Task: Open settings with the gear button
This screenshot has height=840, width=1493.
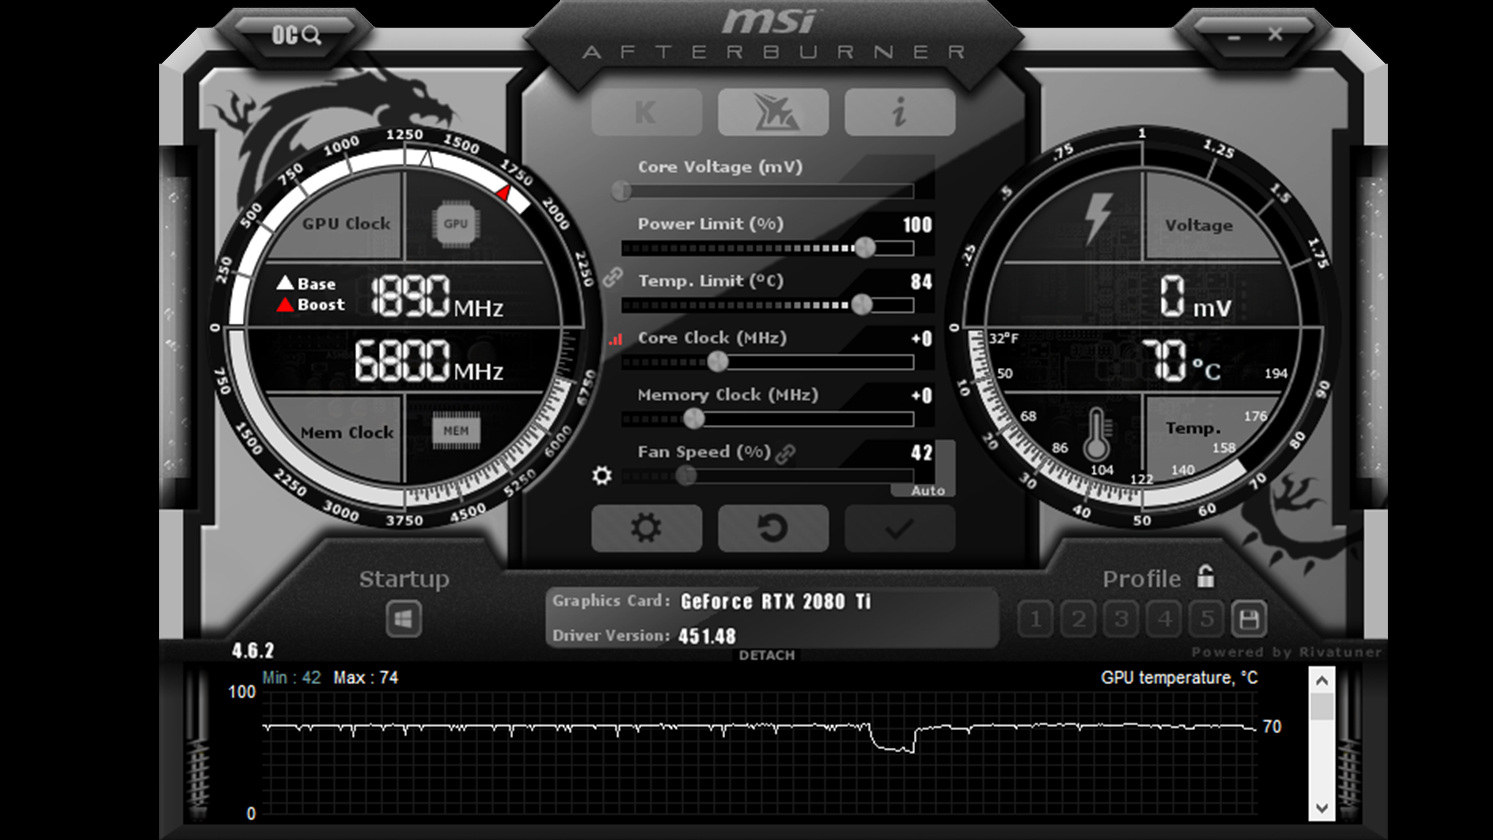Action: [645, 528]
